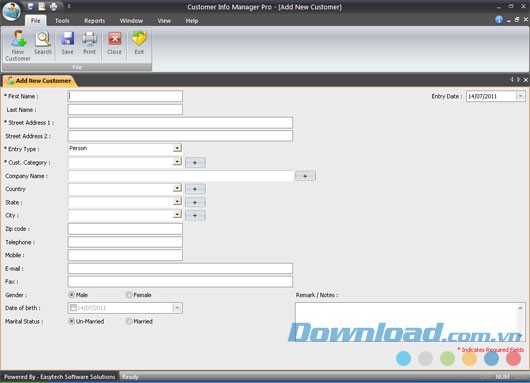Viewport: 530px width, 383px height.
Task: Click the Last Name input field
Action: pyautogui.click(x=125, y=110)
